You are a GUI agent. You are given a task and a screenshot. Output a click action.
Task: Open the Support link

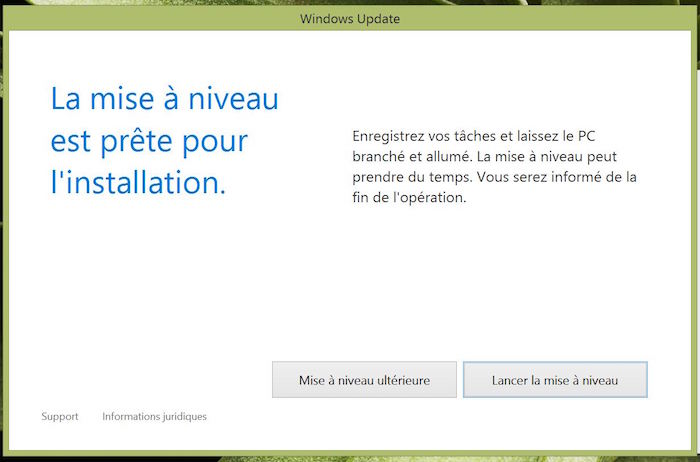pos(59,416)
